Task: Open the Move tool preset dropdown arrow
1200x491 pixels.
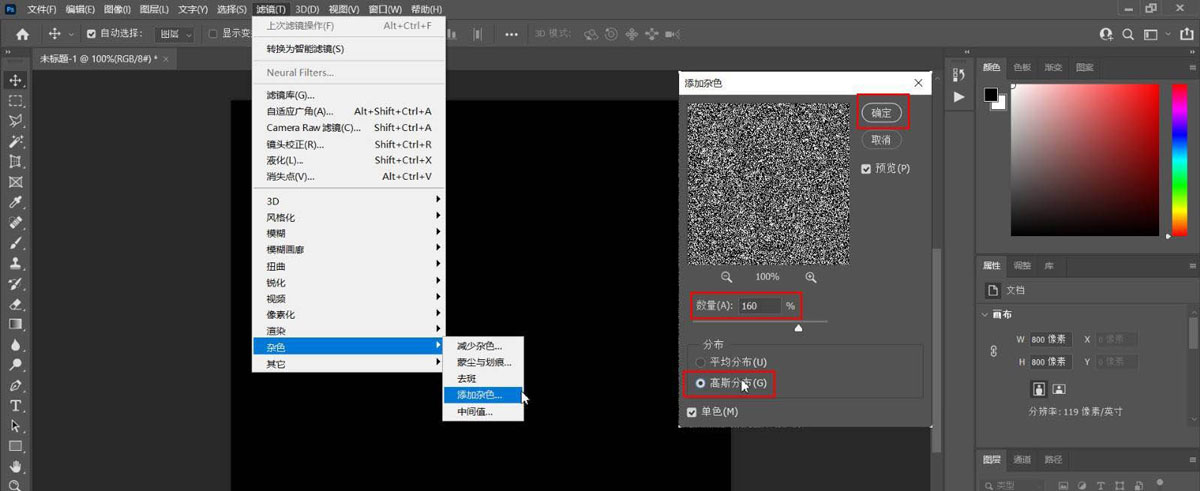Action: coord(71,35)
